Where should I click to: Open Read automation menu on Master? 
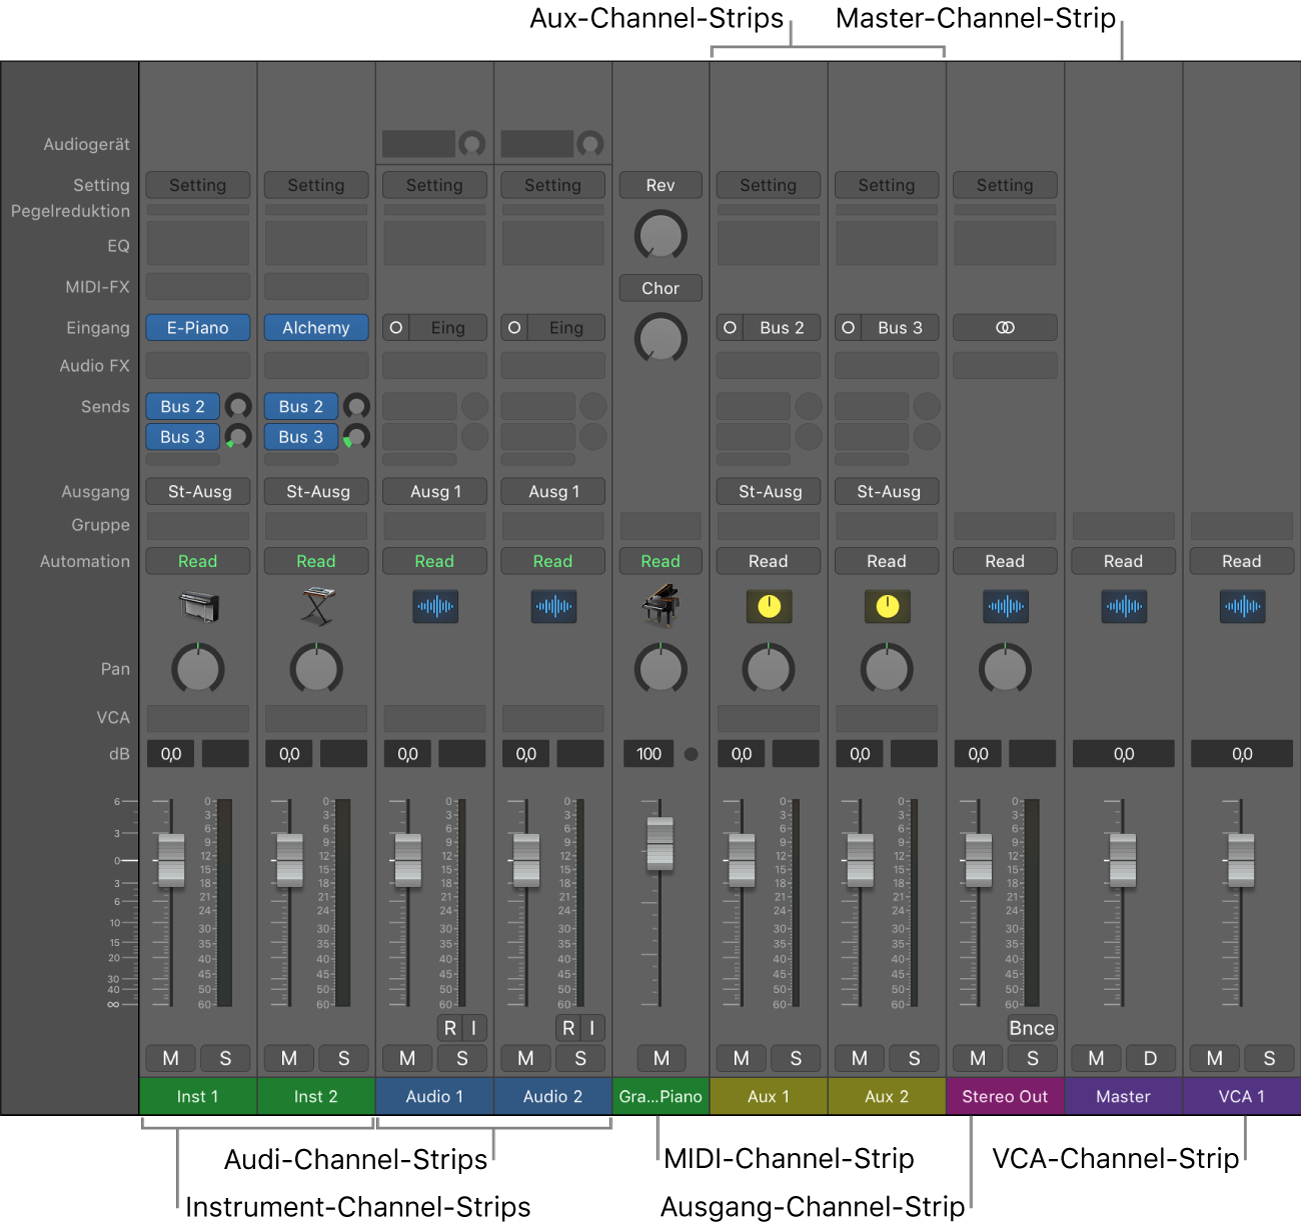1123,561
